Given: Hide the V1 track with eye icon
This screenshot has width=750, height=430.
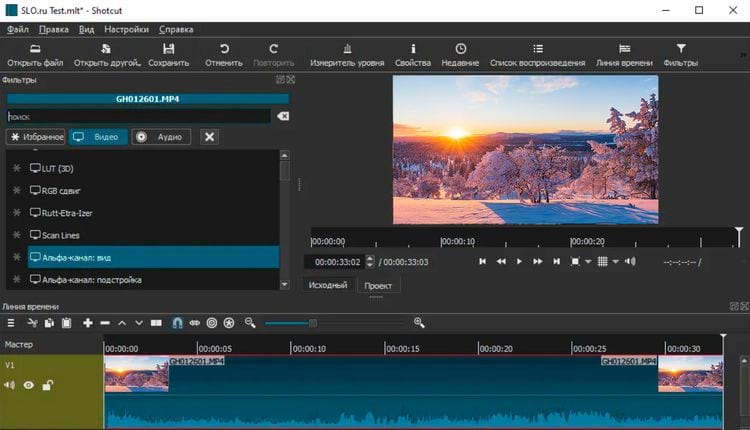Looking at the screenshot, I should [29, 385].
